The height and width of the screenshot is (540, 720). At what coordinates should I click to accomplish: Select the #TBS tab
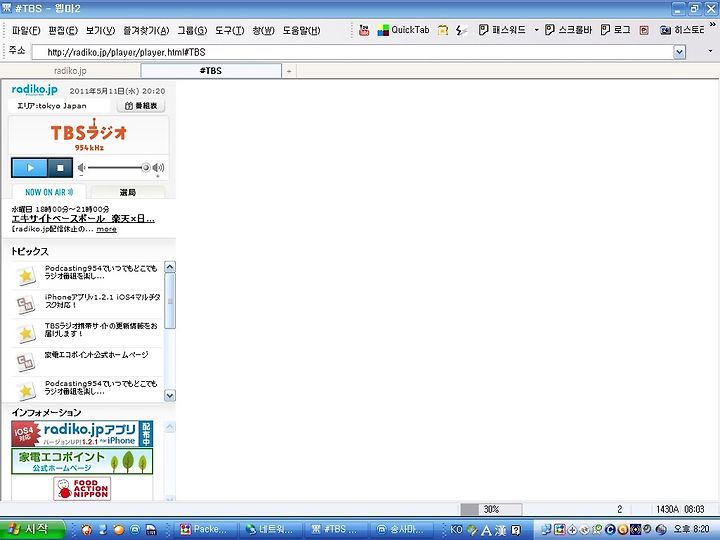point(211,71)
